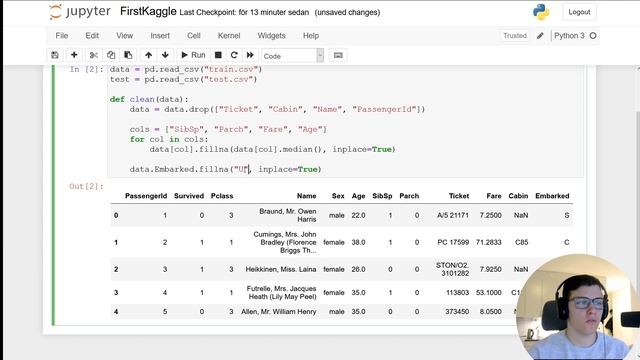Interrupt the kernel with stop icon
The image size is (640, 360).
coord(218,55)
